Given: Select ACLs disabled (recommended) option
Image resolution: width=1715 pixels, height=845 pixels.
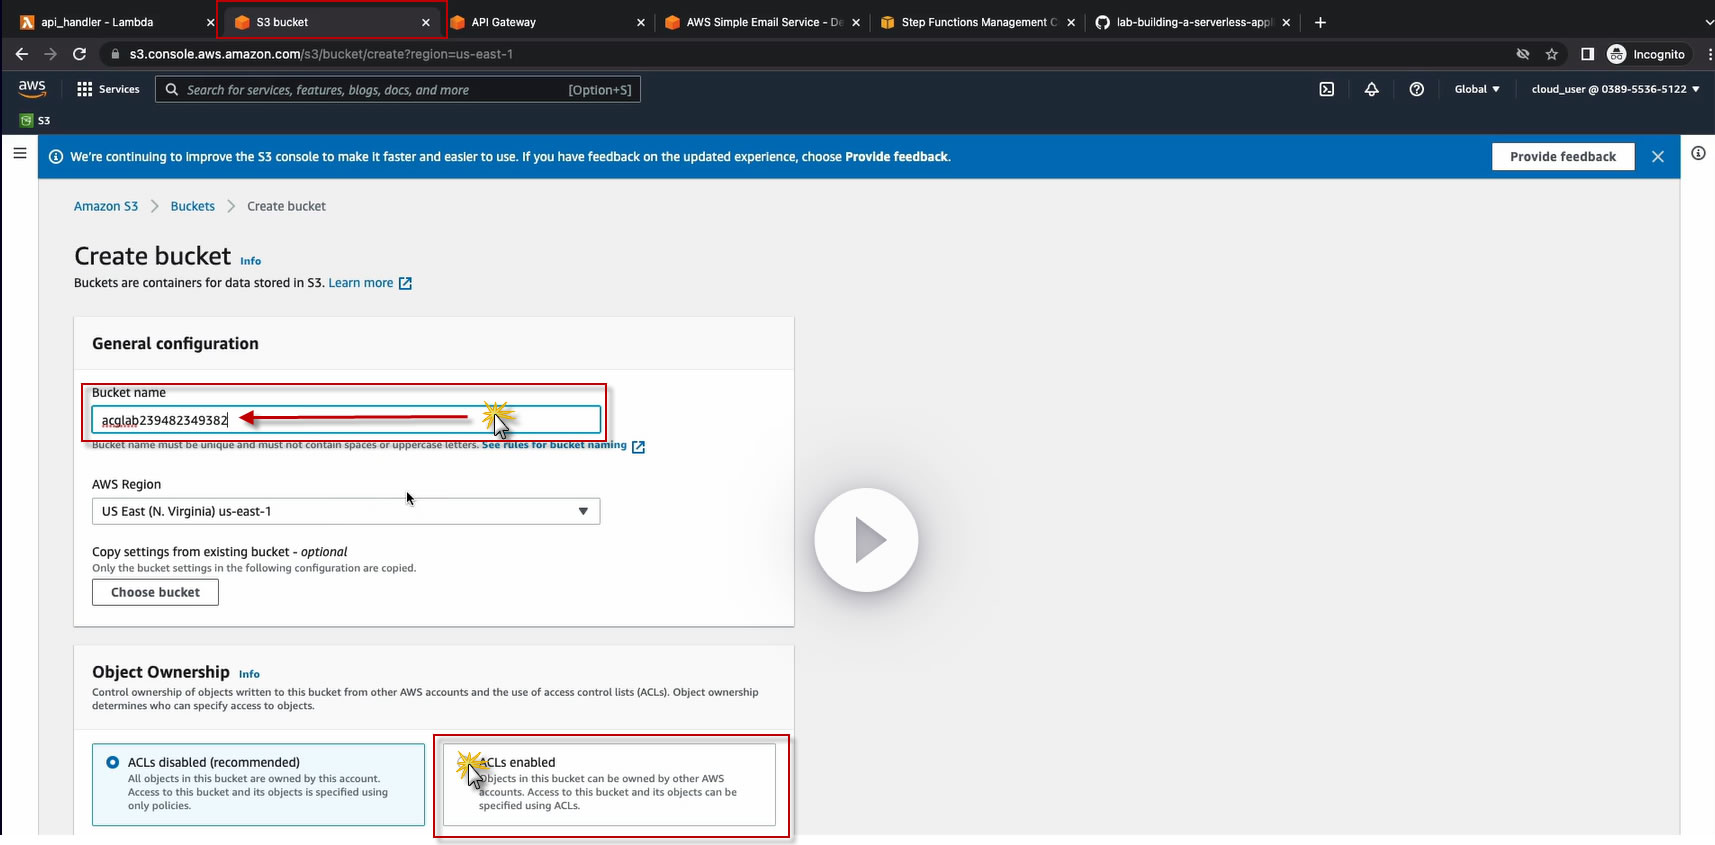Looking at the screenshot, I should tap(258, 784).
